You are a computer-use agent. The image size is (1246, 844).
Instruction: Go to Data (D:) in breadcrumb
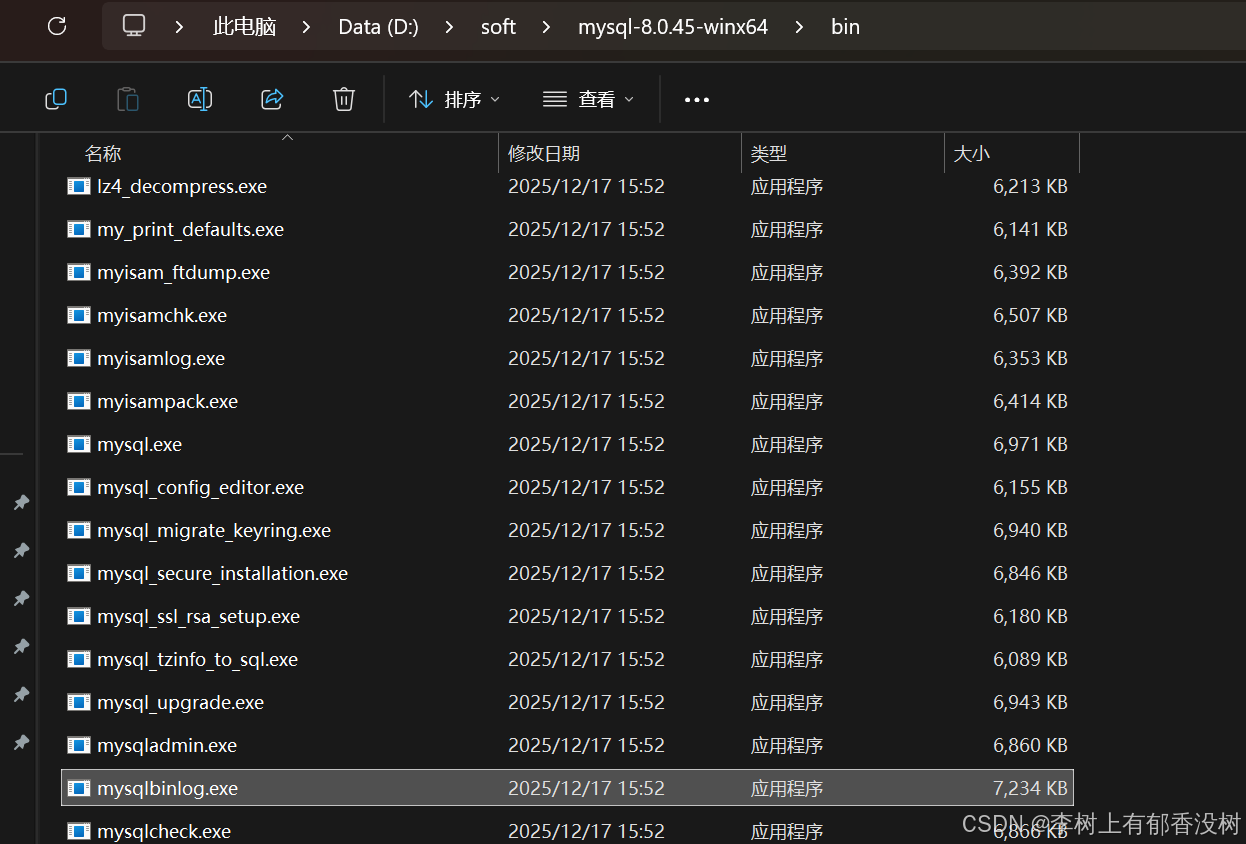[378, 27]
